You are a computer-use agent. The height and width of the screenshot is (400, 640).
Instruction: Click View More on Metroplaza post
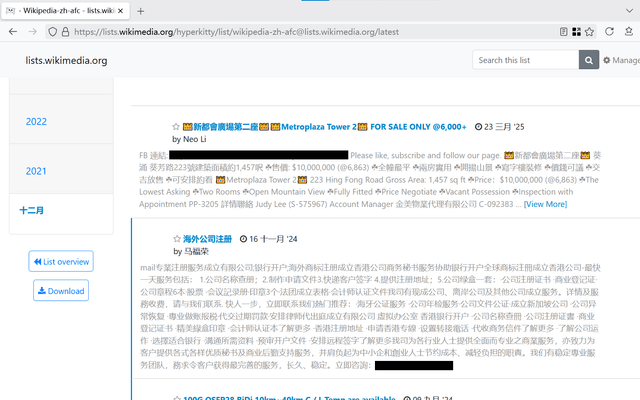545,204
